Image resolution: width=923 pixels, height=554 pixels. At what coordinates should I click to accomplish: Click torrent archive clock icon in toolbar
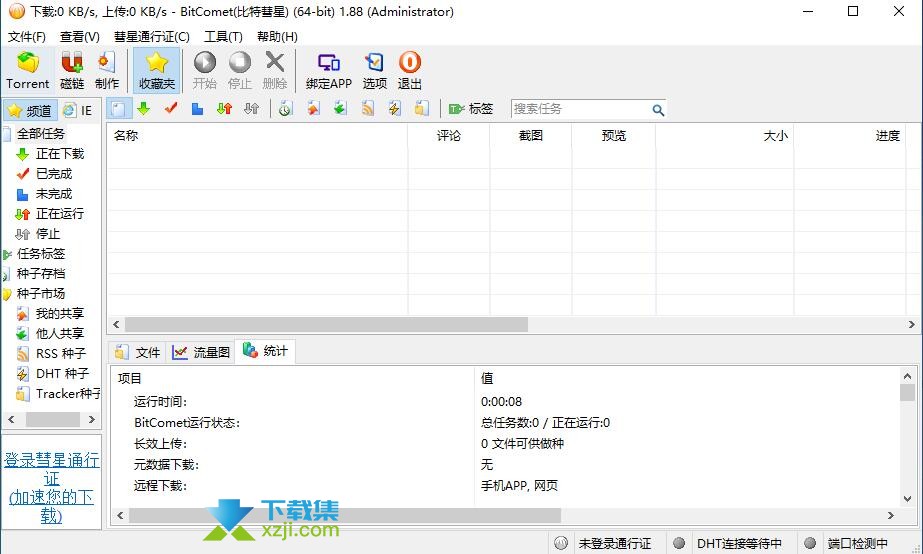tap(285, 109)
